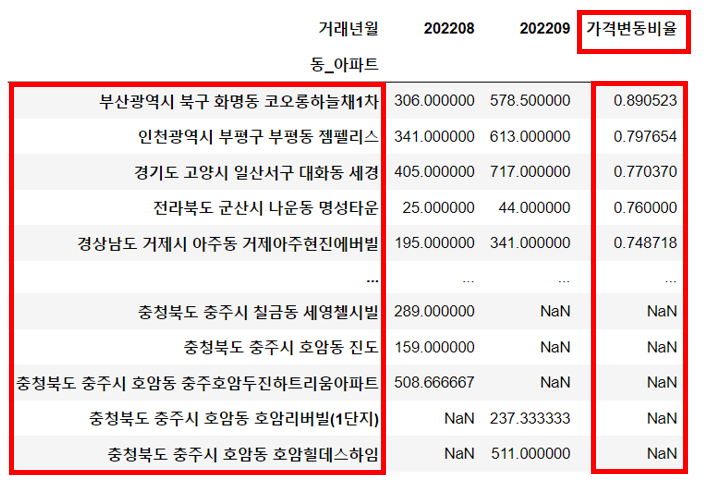
Task: Click 202209 NaN in 세영첼시빌 row
Action: point(555,312)
